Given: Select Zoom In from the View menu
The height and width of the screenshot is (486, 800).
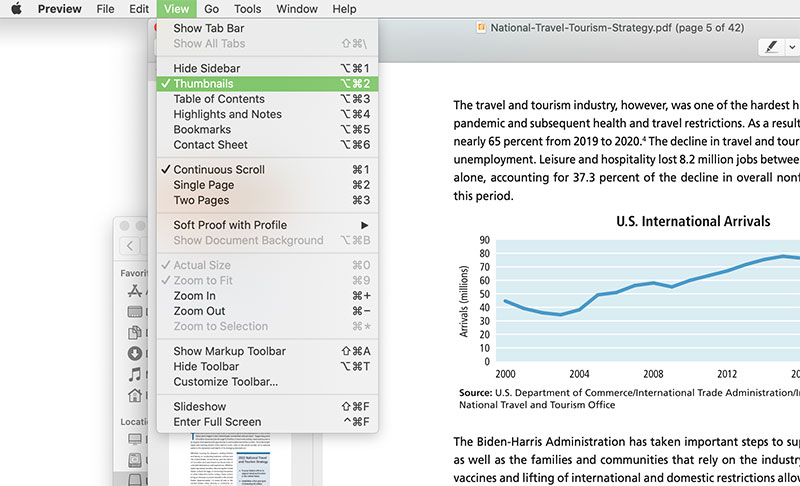Looking at the screenshot, I should (194, 296).
